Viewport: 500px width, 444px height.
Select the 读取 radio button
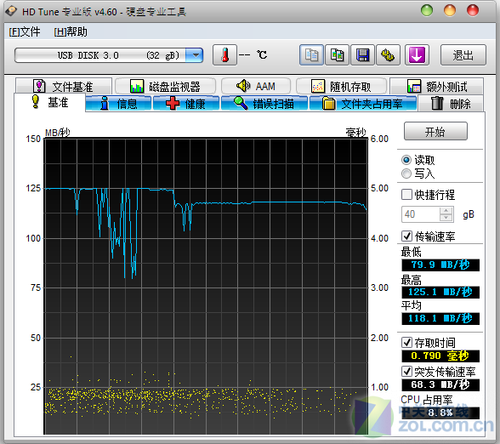click(x=406, y=160)
